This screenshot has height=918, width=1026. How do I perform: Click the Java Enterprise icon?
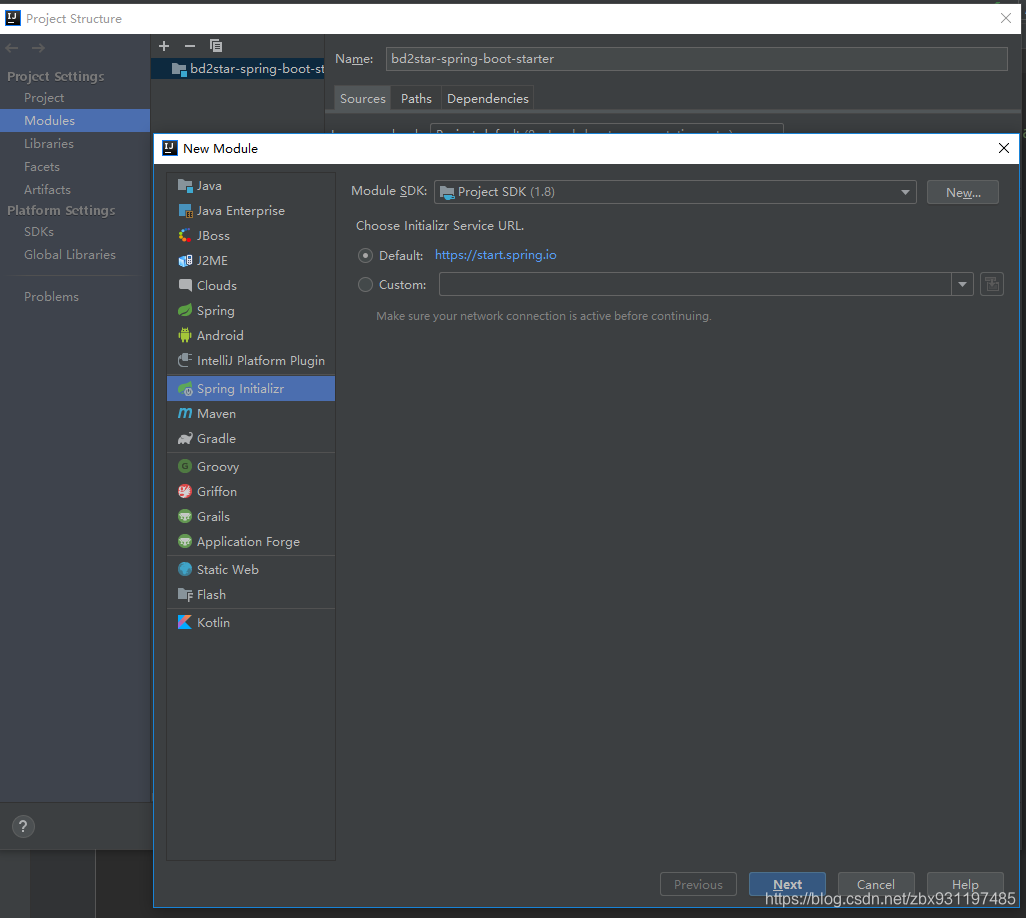[x=185, y=211]
